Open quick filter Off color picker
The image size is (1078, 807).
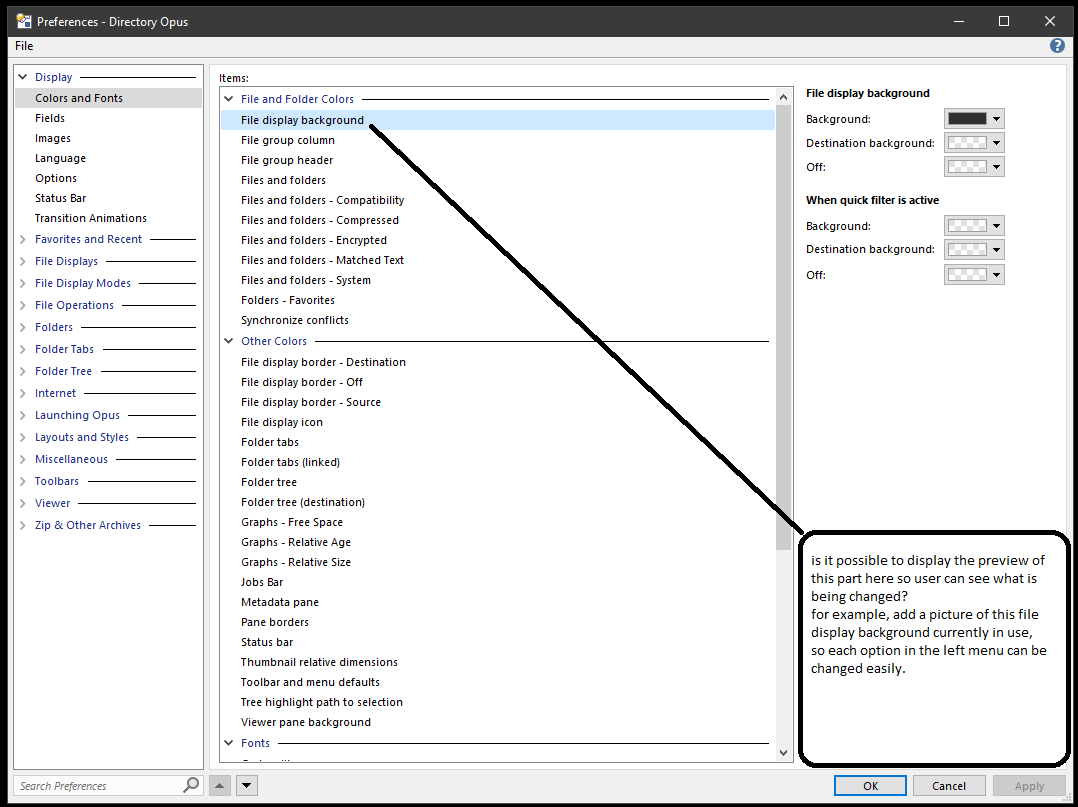pyautogui.click(x=974, y=275)
